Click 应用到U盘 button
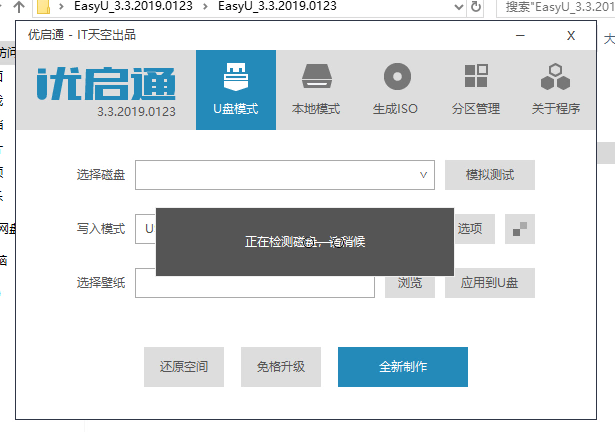The width and height of the screenshot is (615, 432). 489,283
